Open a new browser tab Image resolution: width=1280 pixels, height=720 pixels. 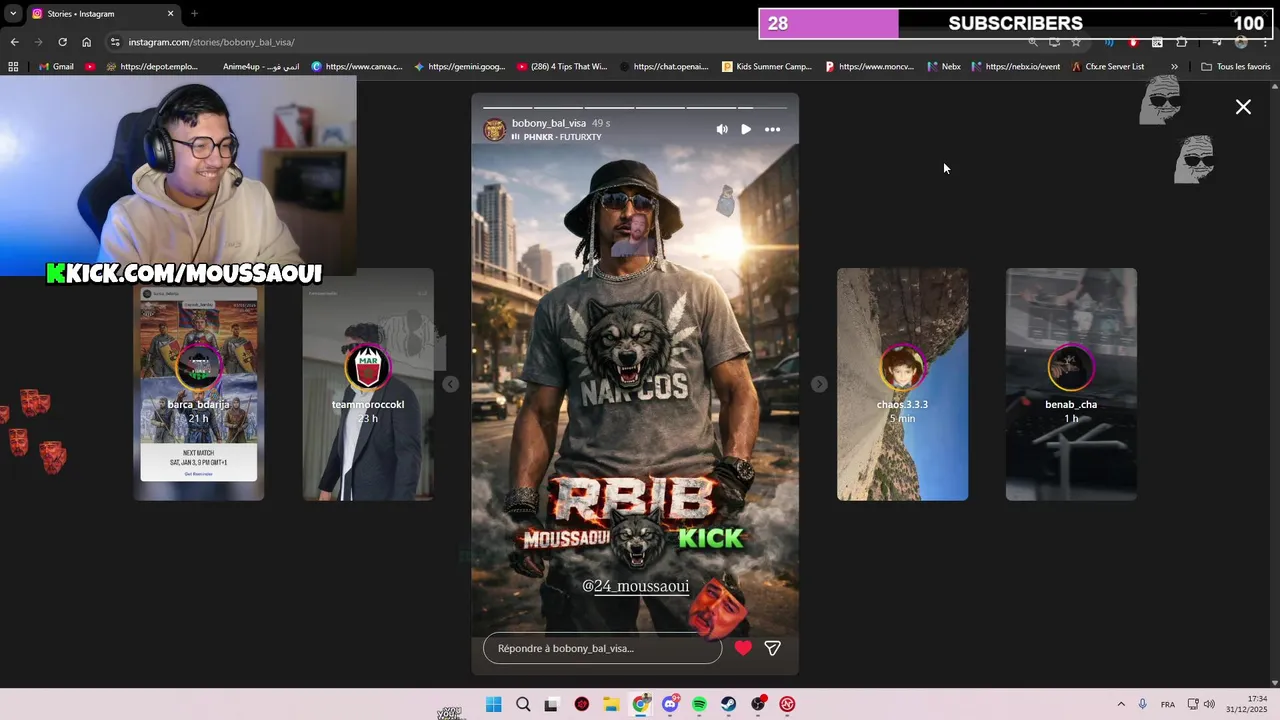click(x=194, y=14)
